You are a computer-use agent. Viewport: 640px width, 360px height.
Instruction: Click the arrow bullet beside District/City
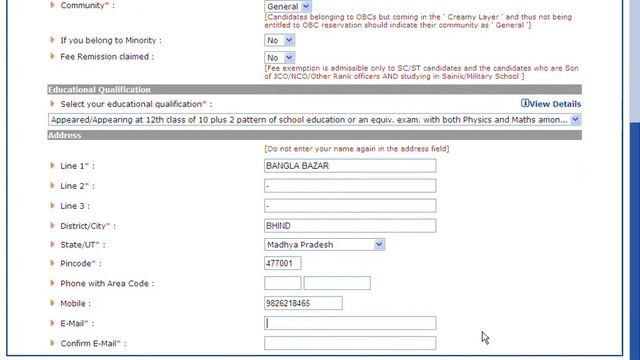52,225
